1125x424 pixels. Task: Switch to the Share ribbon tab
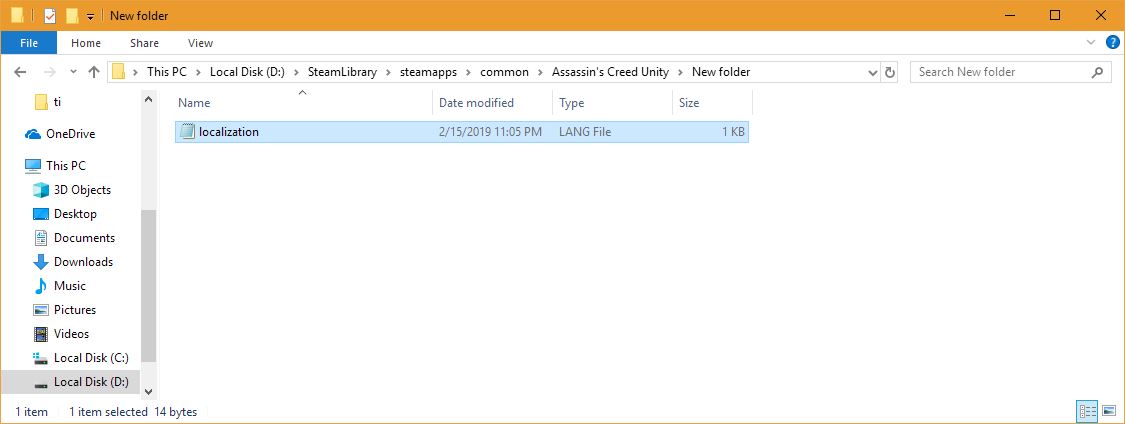[144, 43]
